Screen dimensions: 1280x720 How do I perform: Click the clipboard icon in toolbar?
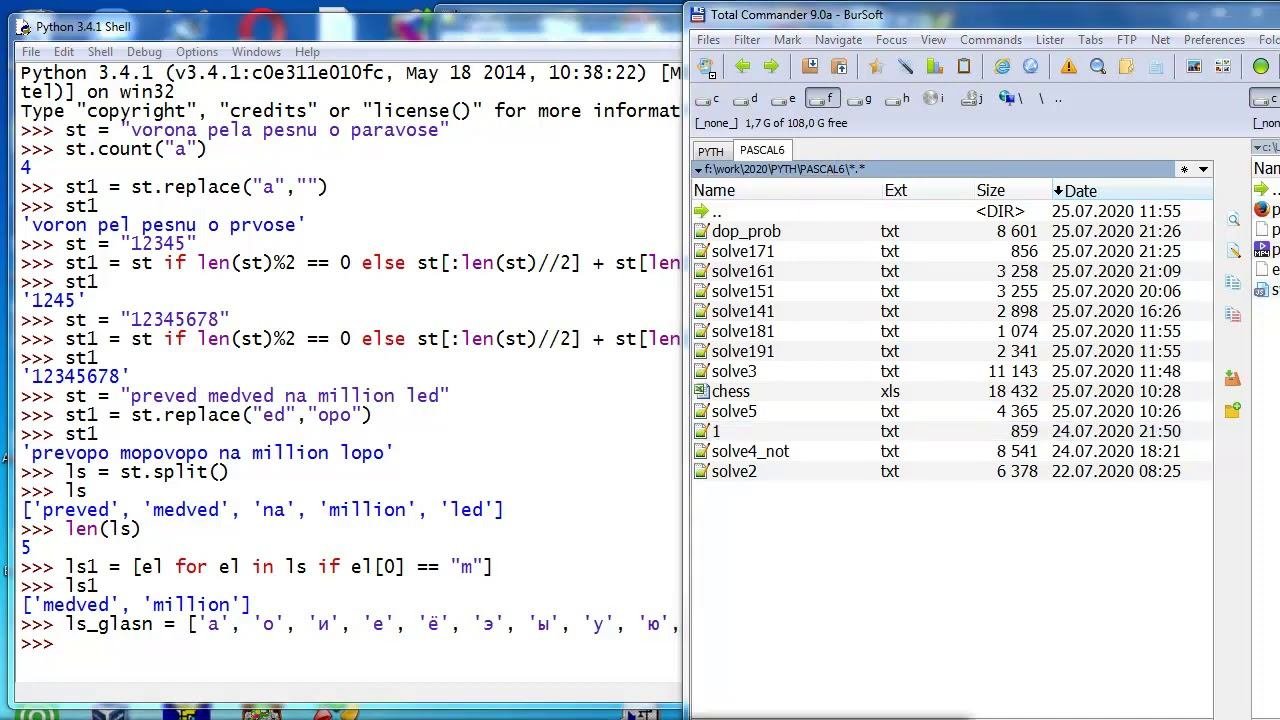pyautogui.click(x=964, y=66)
